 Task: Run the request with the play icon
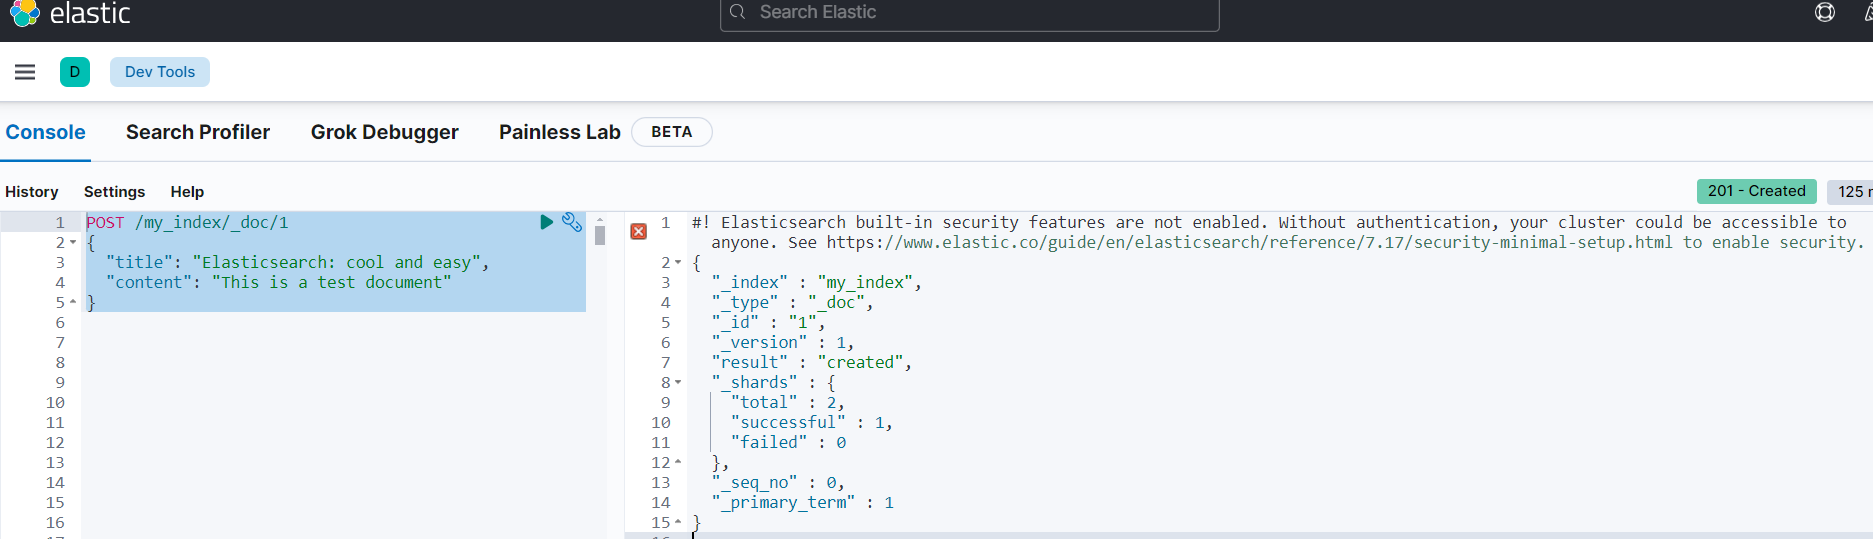click(546, 222)
